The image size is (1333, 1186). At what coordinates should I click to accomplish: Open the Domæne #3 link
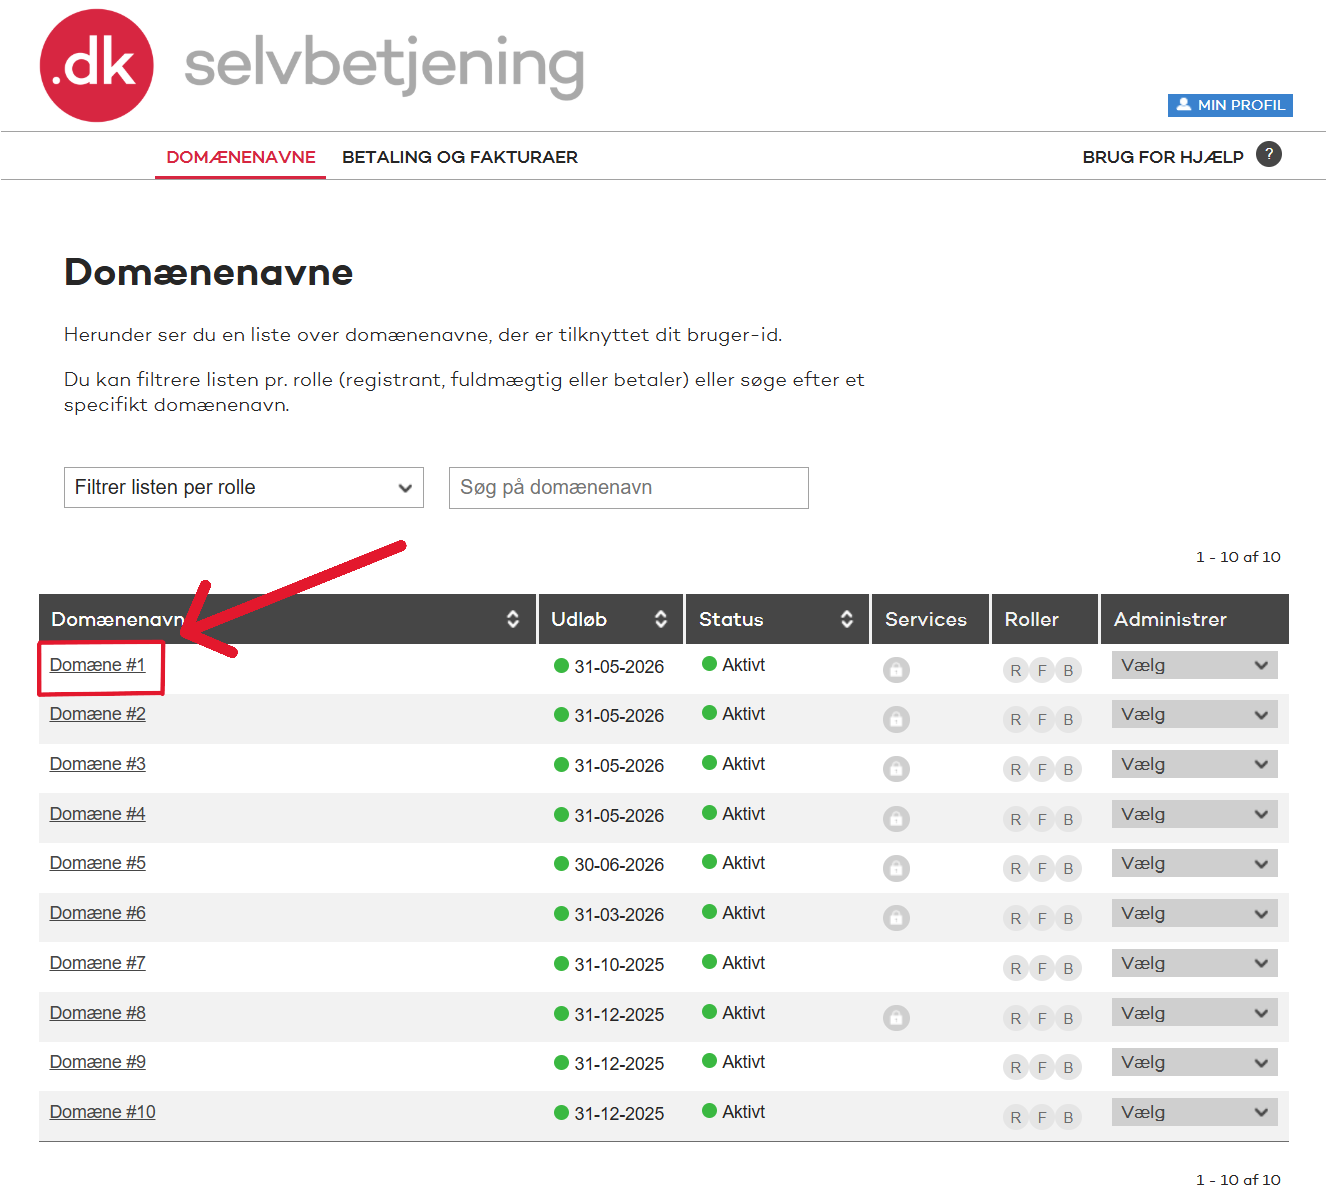click(98, 764)
